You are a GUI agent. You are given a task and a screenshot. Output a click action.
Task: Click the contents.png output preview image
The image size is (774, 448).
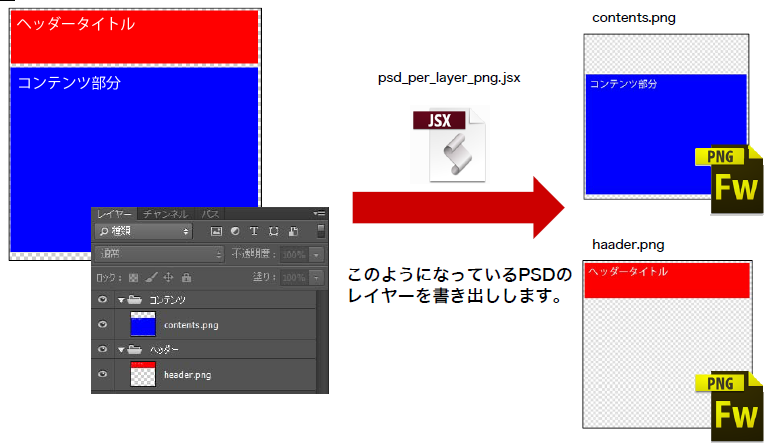[x=666, y=116]
